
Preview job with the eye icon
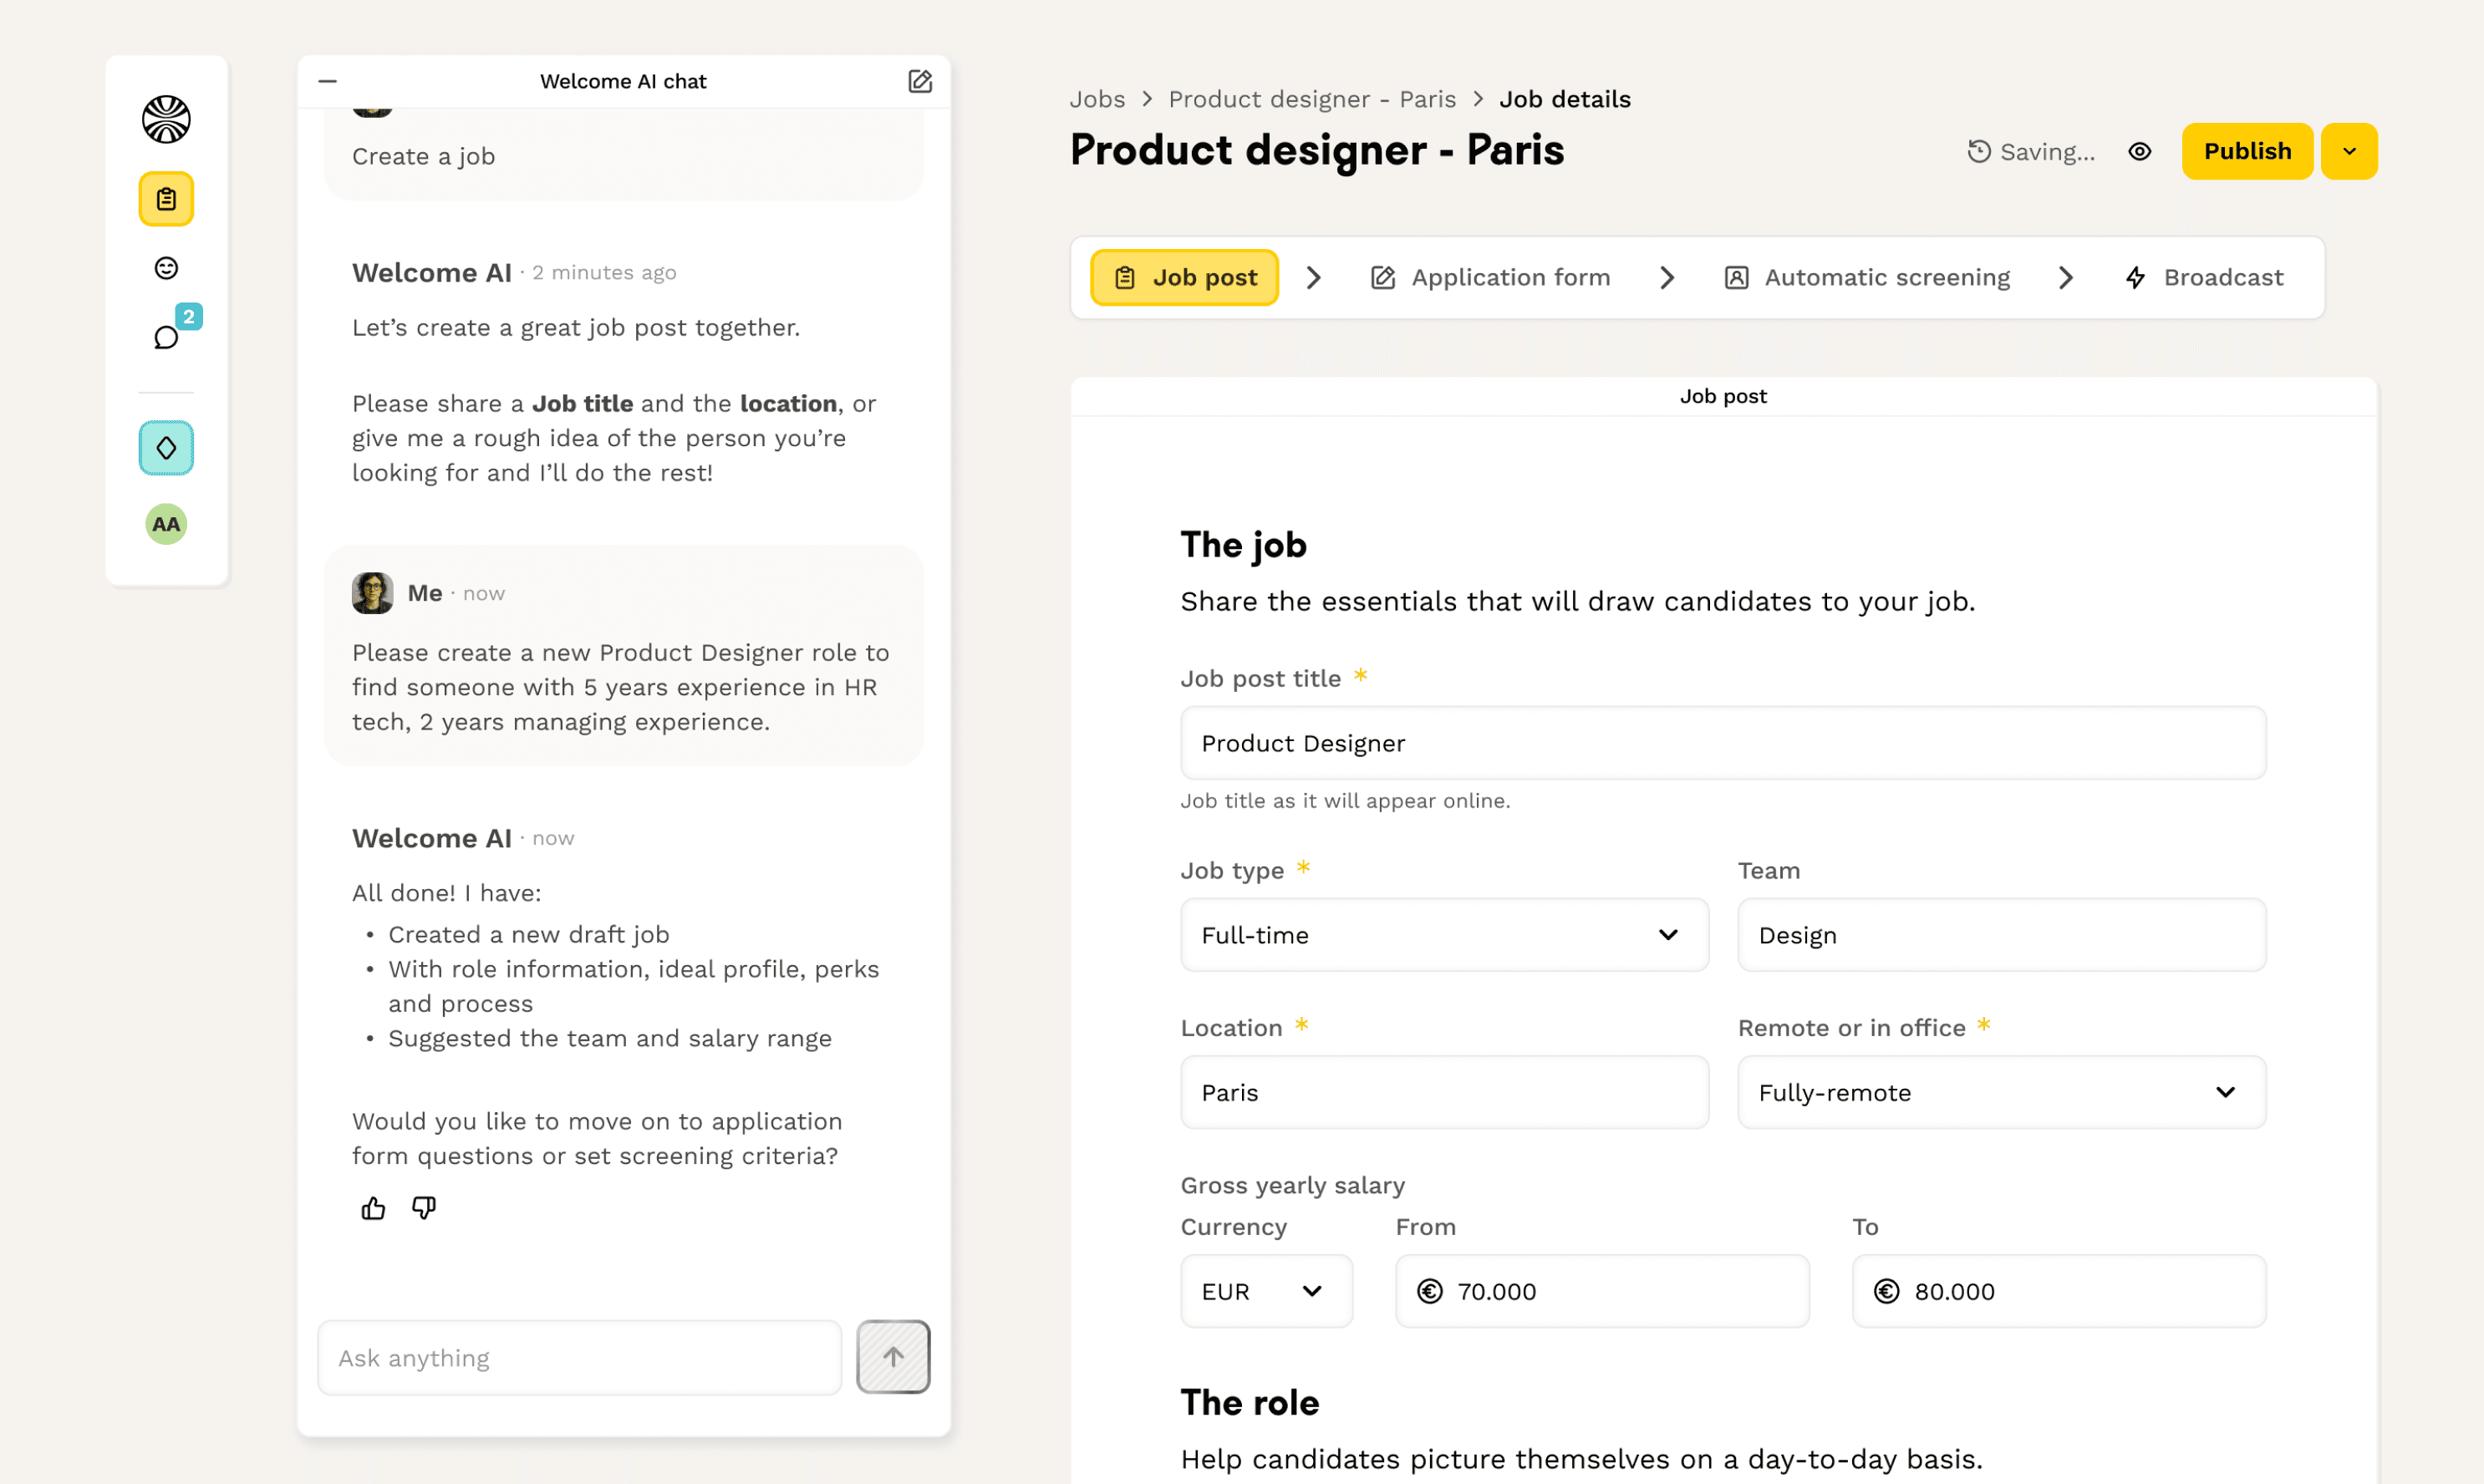point(2139,152)
